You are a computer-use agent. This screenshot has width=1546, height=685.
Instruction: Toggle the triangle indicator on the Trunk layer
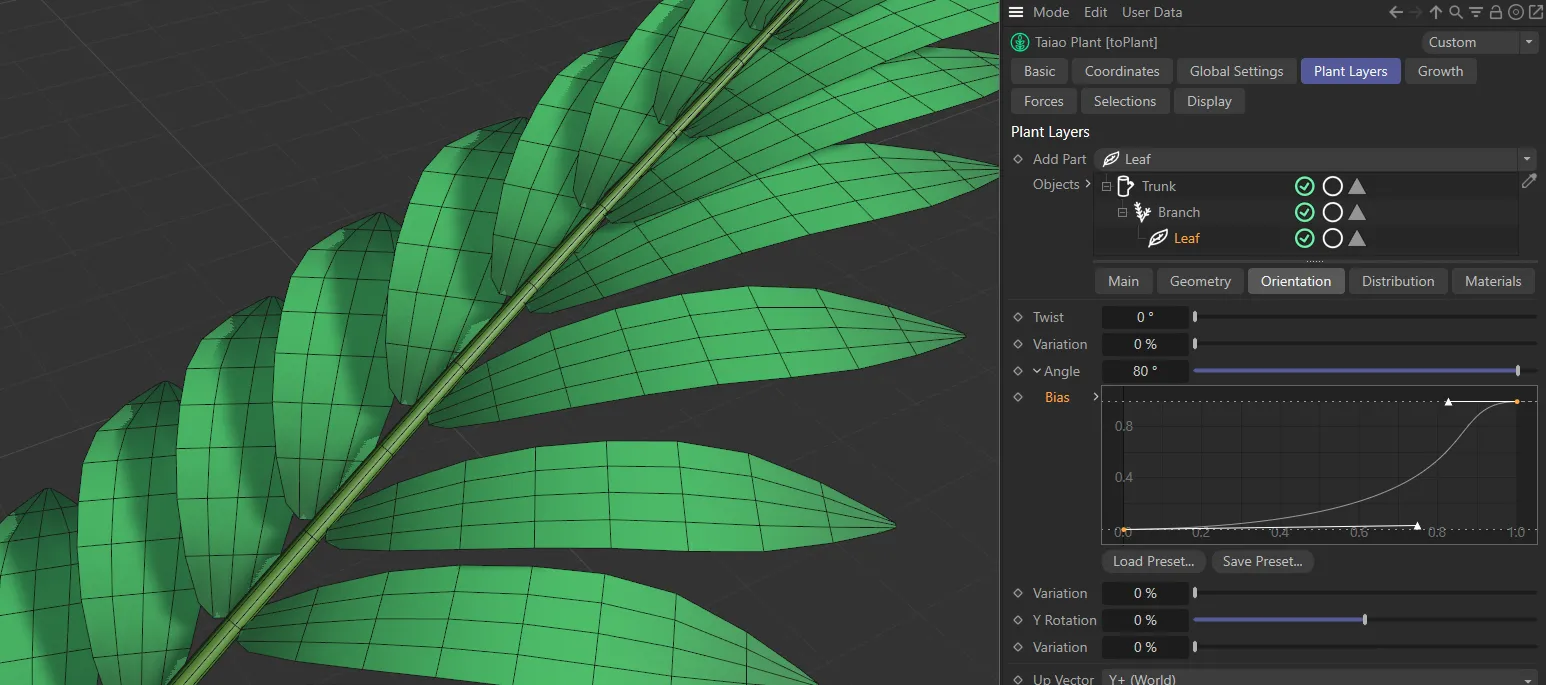click(1356, 186)
